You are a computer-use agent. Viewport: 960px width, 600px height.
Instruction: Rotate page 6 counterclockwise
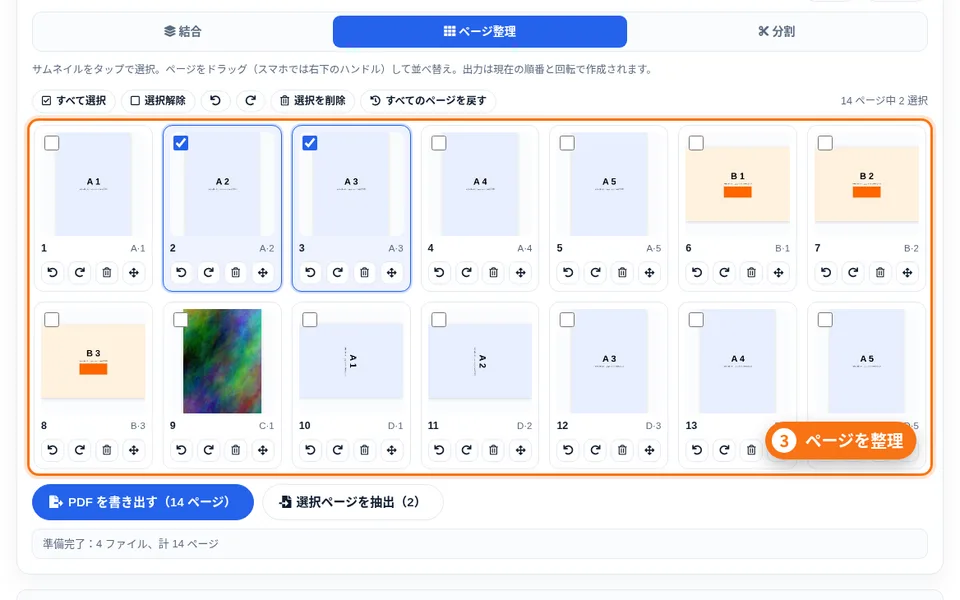pyautogui.click(x=697, y=272)
